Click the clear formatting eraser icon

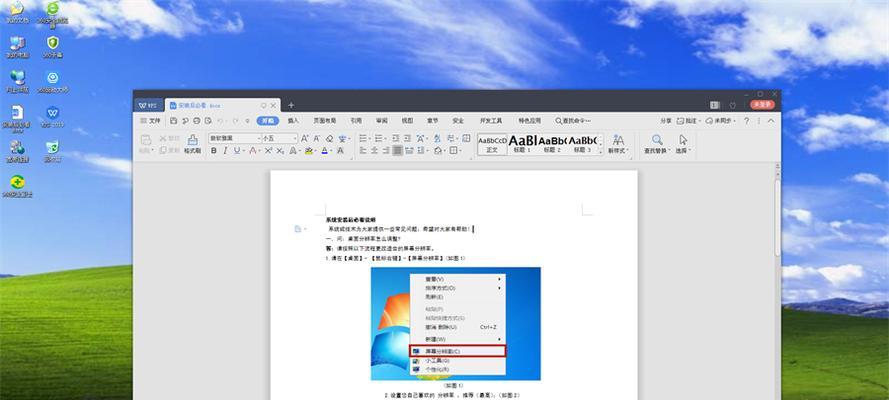pos(329,138)
